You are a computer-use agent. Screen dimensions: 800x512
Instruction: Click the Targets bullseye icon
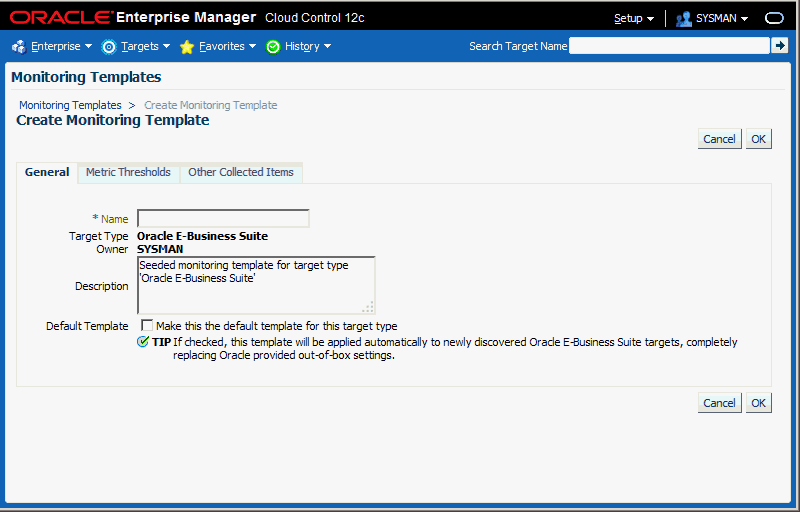pyautogui.click(x=109, y=46)
